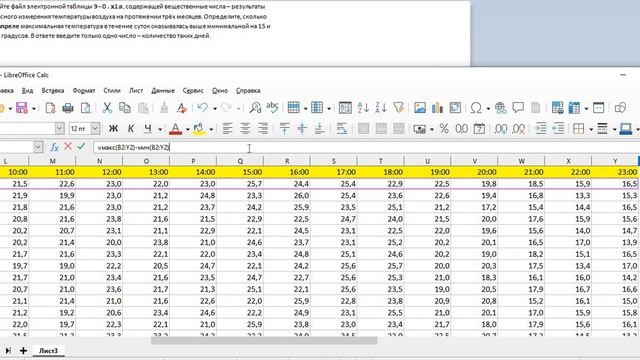Toggle align left
Viewport: 640px width, 360px height.
(227, 129)
